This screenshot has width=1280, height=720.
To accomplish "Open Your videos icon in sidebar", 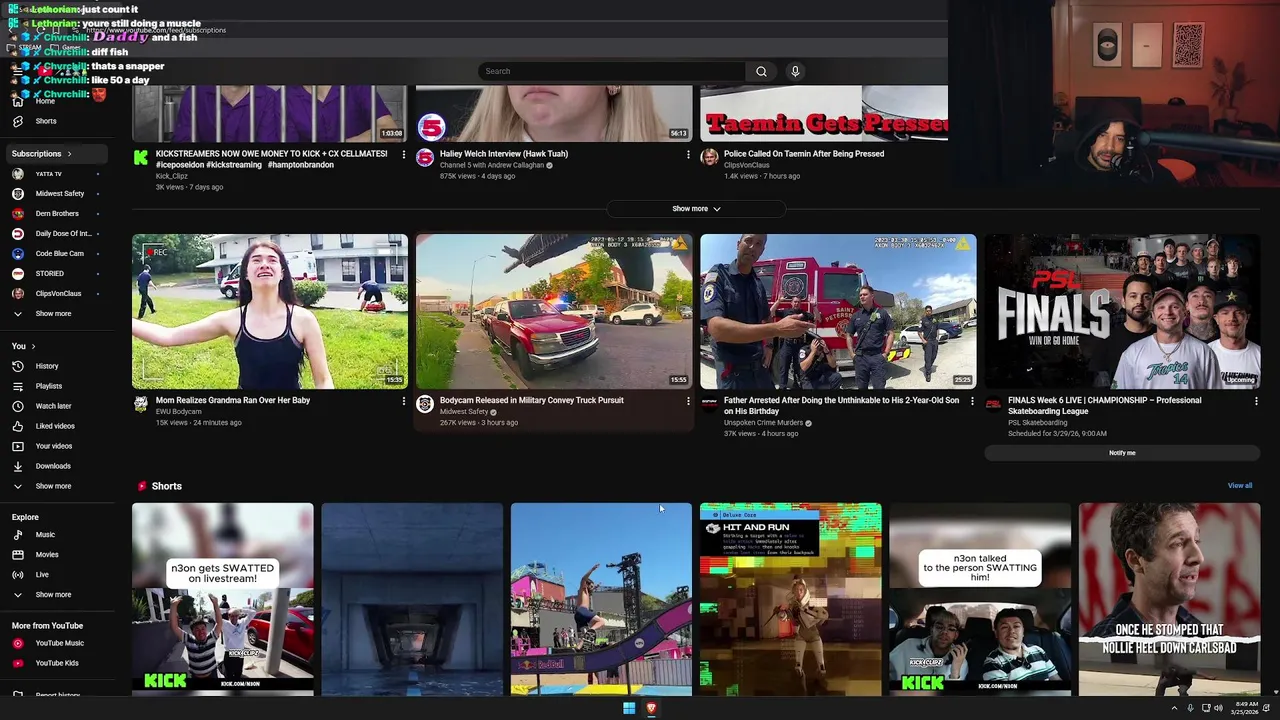I will (17, 446).
